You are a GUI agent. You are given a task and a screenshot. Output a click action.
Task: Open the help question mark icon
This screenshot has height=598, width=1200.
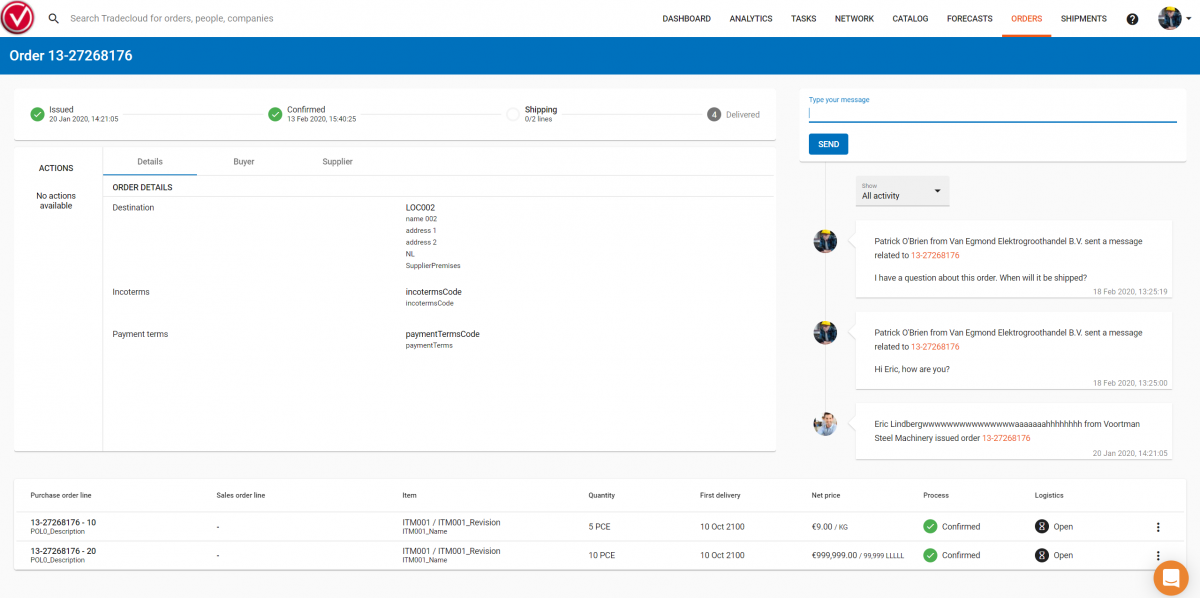(x=1131, y=18)
